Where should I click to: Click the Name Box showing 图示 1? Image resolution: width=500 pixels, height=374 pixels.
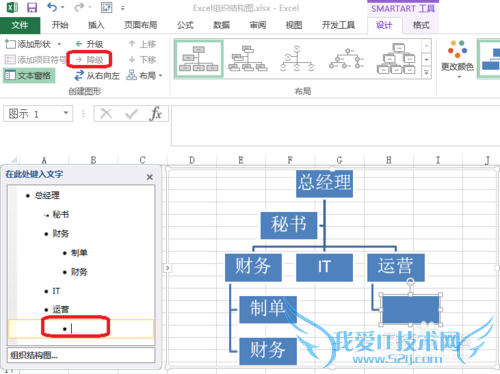(33, 114)
